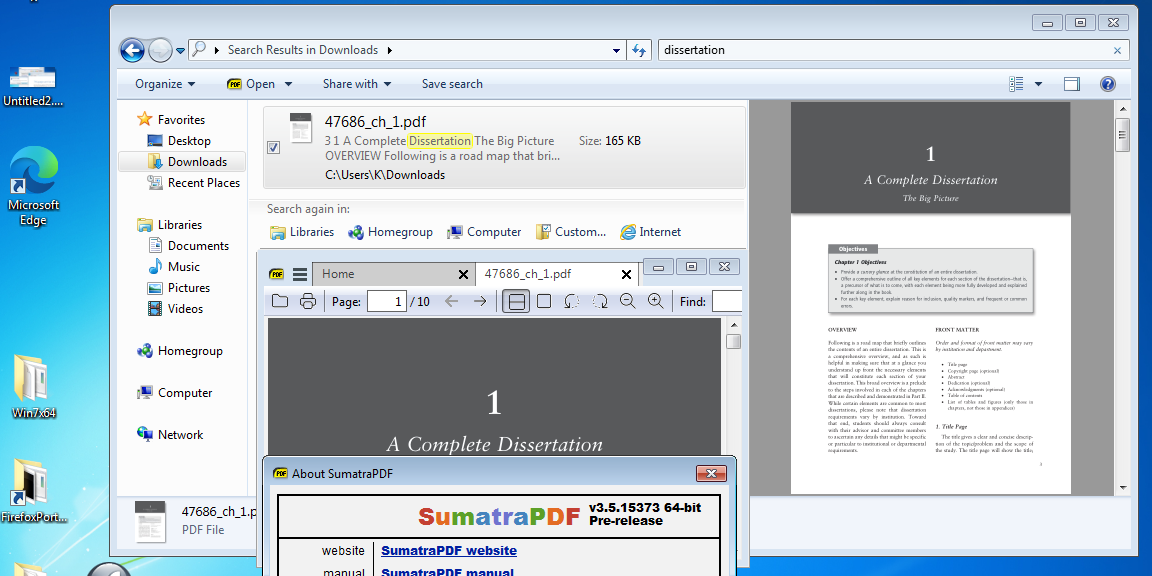Print the PDF with the printer icon
This screenshot has width=1152, height=576.
[308, 300]
